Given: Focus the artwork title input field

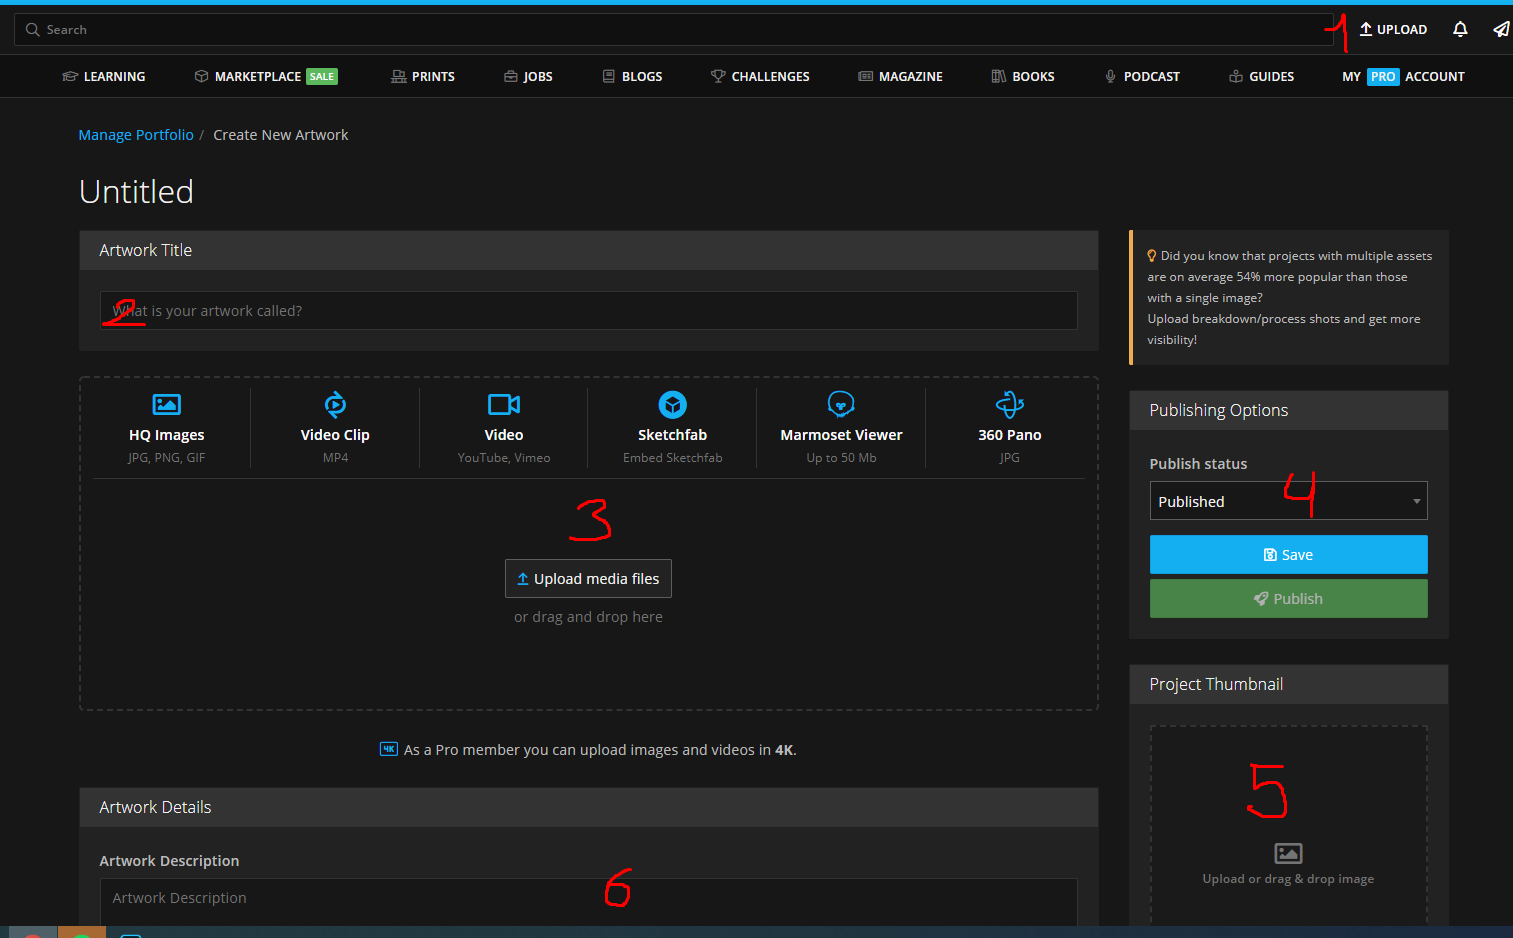Looking at the screenshot, I should pos(588,311).
